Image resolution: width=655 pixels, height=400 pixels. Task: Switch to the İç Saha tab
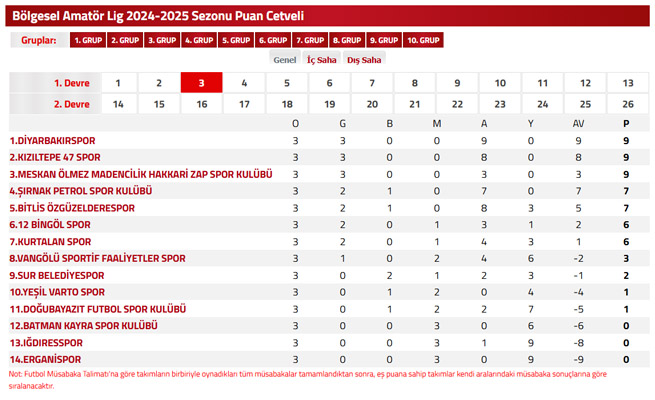click(x=321, y=60)
